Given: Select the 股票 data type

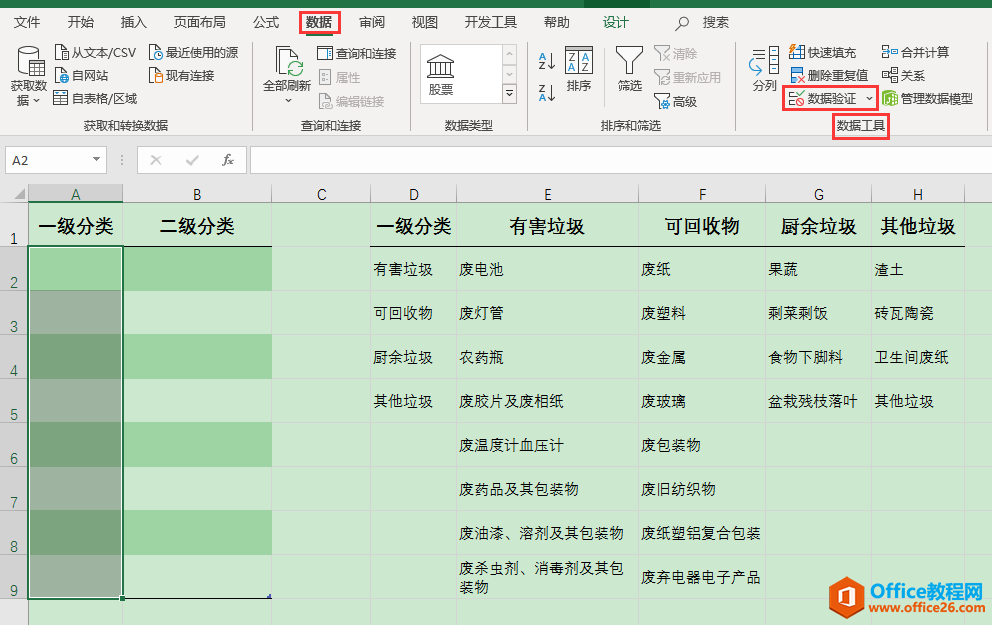Looking at the screenshot, I should (x=440, y=74).
